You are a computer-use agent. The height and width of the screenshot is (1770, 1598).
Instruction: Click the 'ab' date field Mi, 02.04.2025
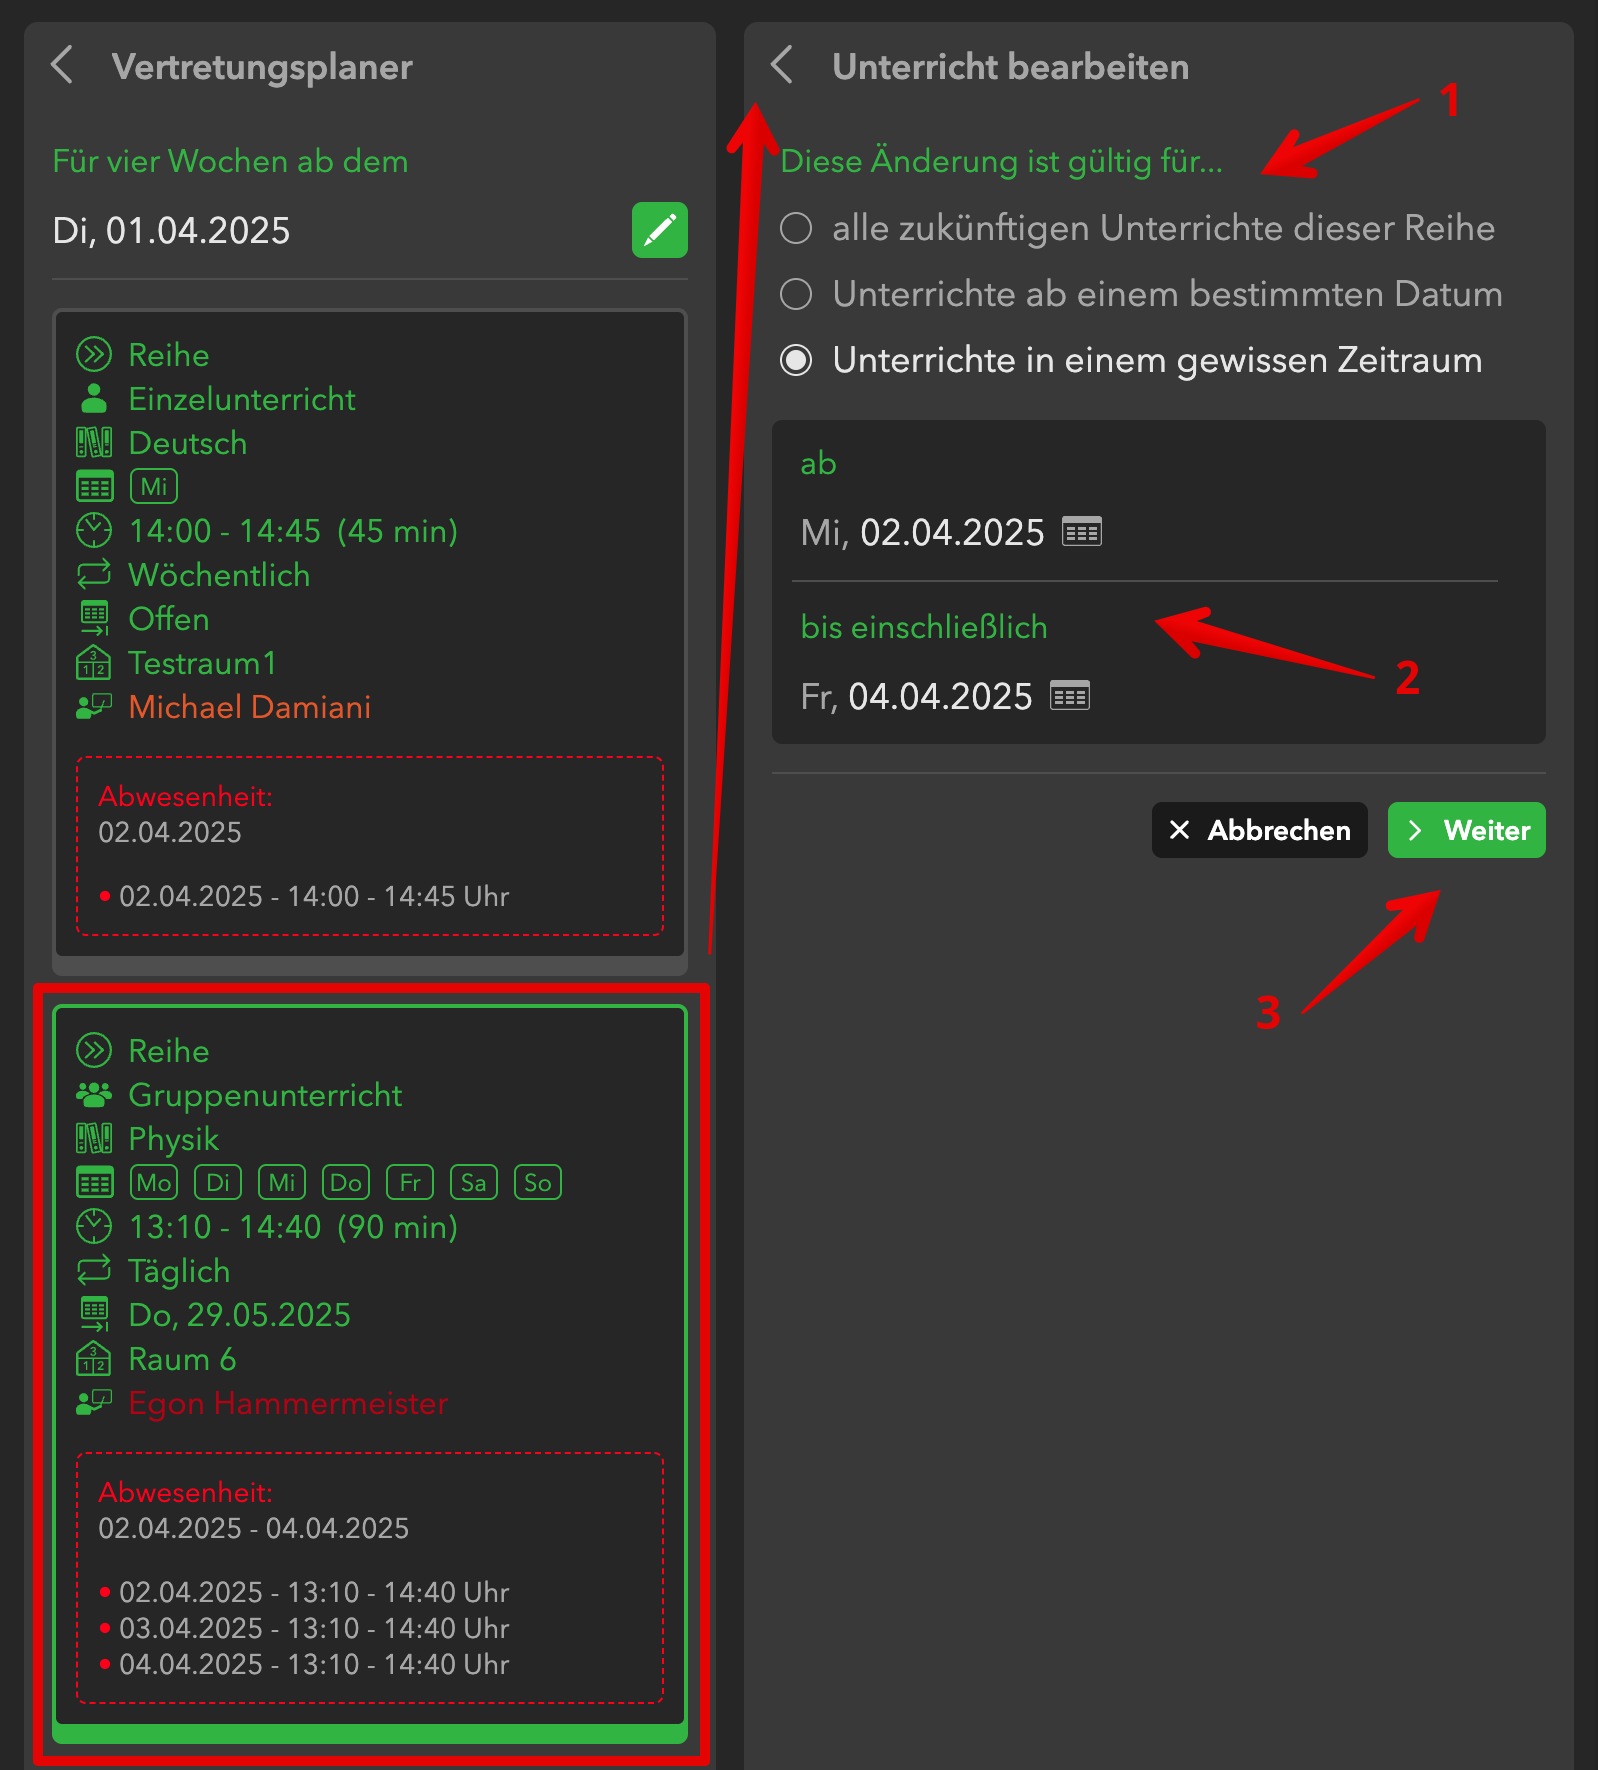(x=922, y=532)
